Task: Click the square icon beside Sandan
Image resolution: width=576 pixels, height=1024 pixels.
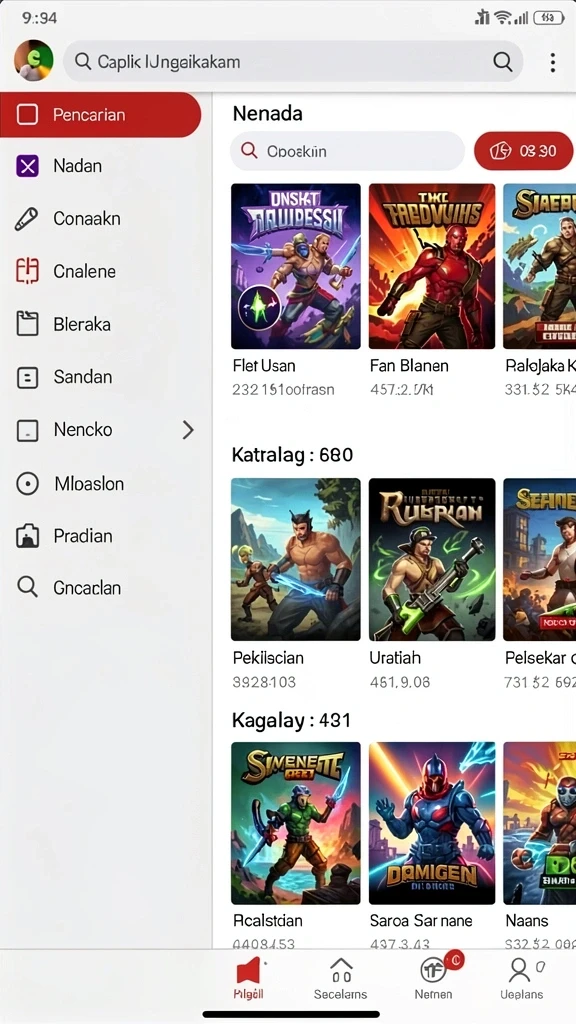Action: pos(27,377)
